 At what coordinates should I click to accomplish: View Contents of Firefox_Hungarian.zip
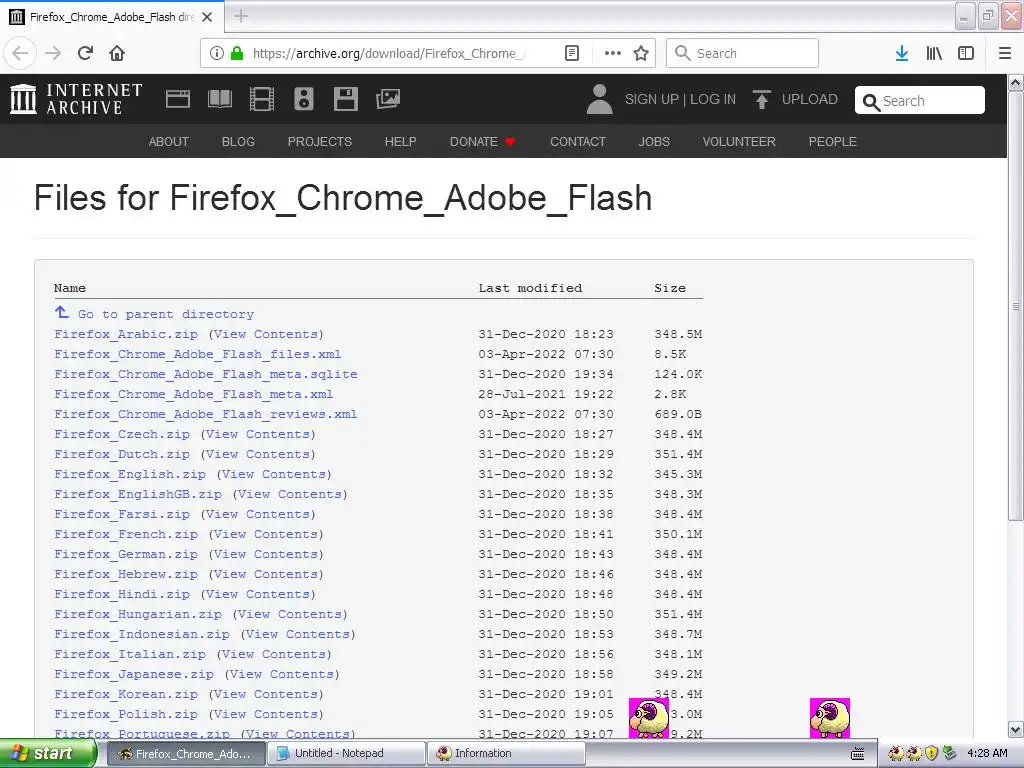[x=289, y=615]
